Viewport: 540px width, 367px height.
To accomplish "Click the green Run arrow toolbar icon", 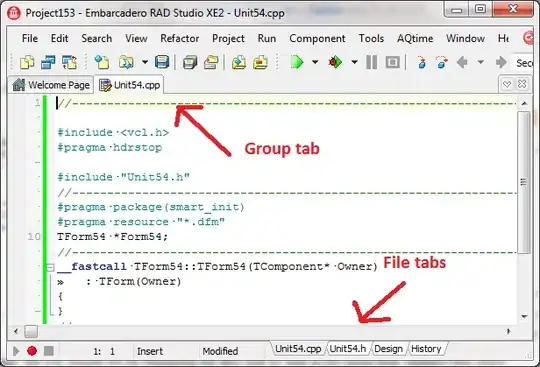I will click(x=297, y=62).
